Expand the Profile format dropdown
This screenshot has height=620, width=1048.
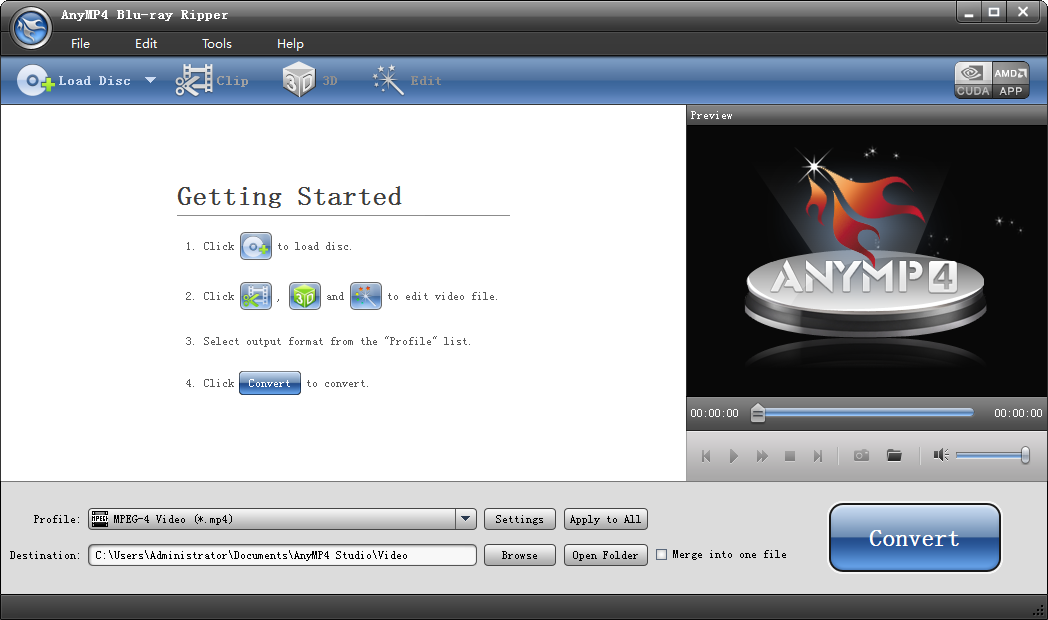coord(465,519)
